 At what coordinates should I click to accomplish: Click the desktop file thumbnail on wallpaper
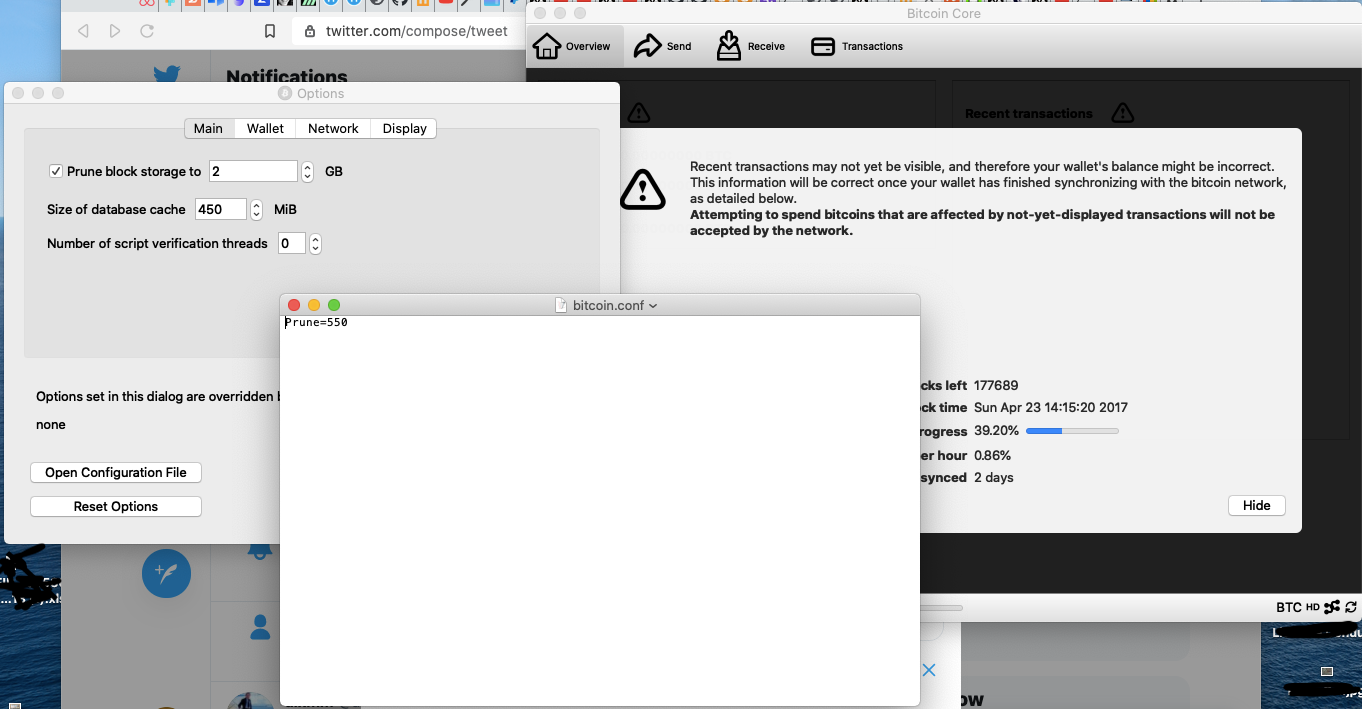pos(1327,671)
